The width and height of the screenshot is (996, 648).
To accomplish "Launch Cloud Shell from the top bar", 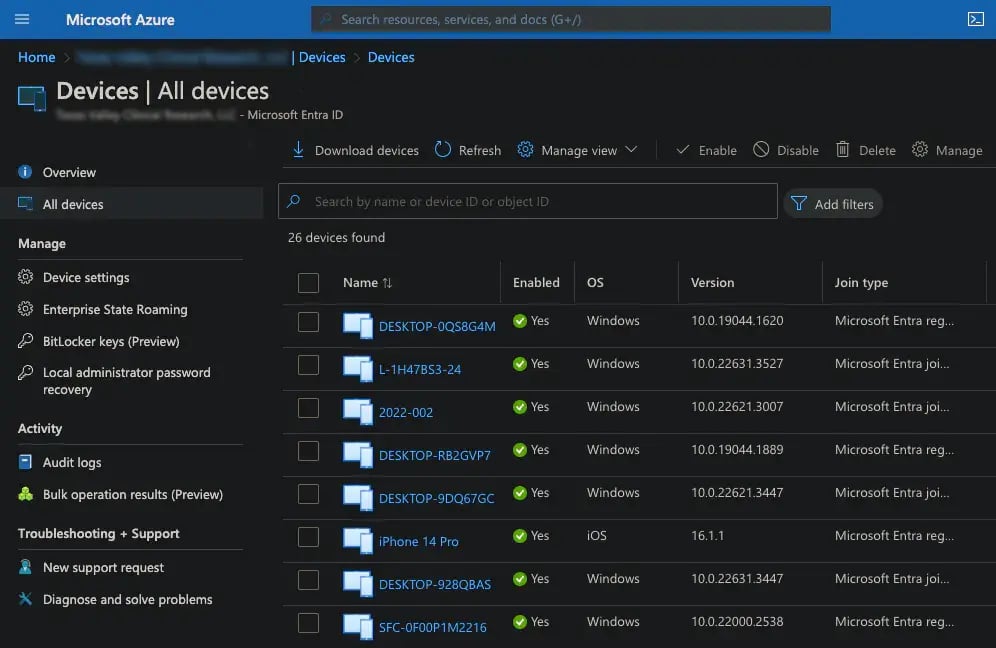I will 976,19.
